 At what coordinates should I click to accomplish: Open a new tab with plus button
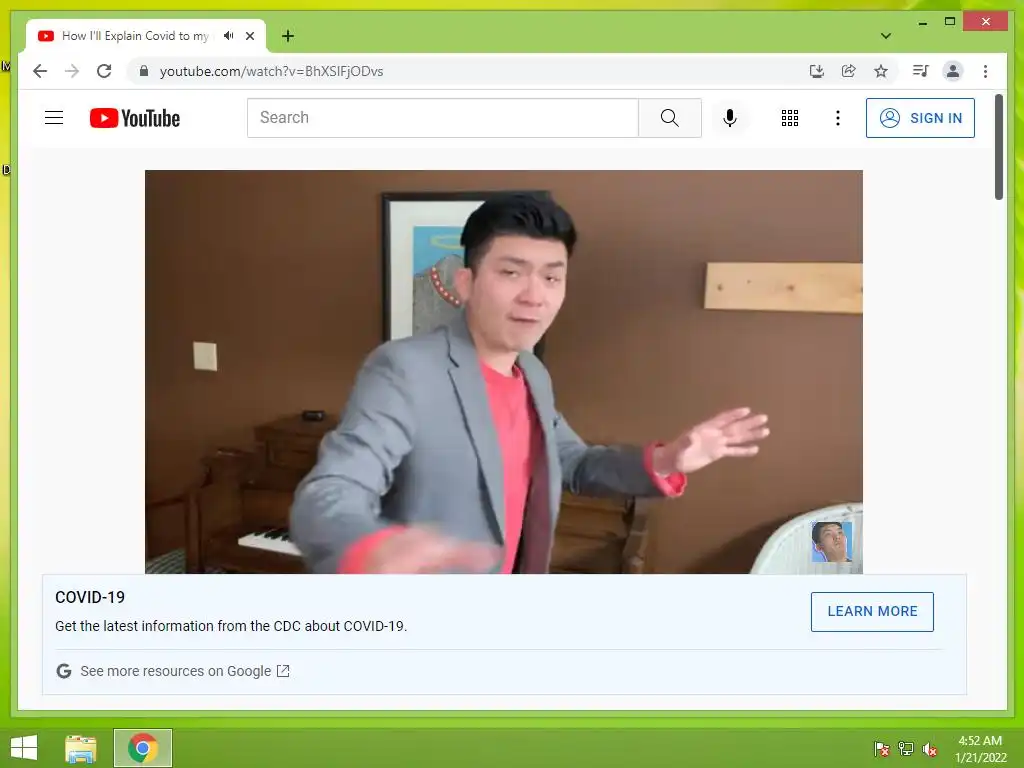coord(288,36)
